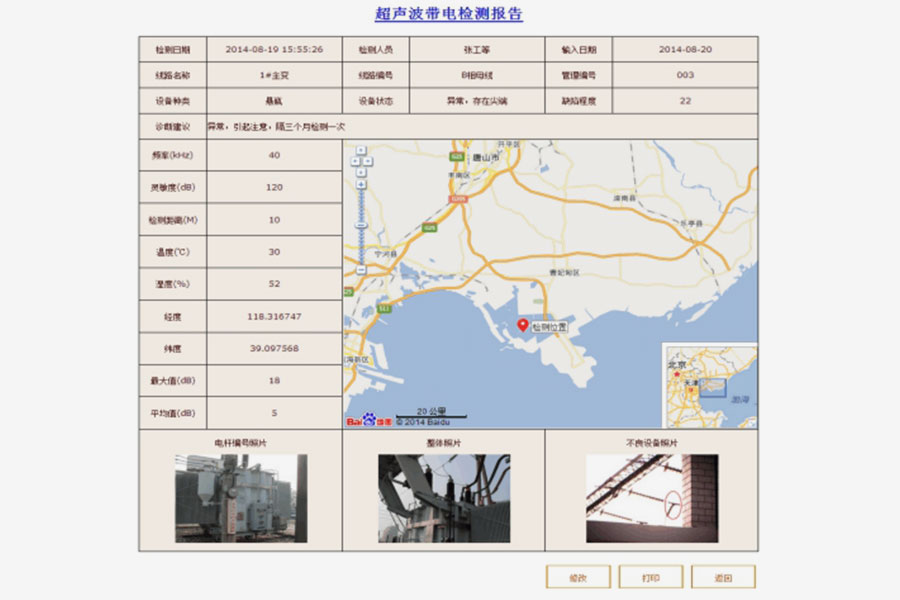Viewport: 900px width, 600px height.
Task: Click the map pan left arrow
Action: [x=354, y=158]
